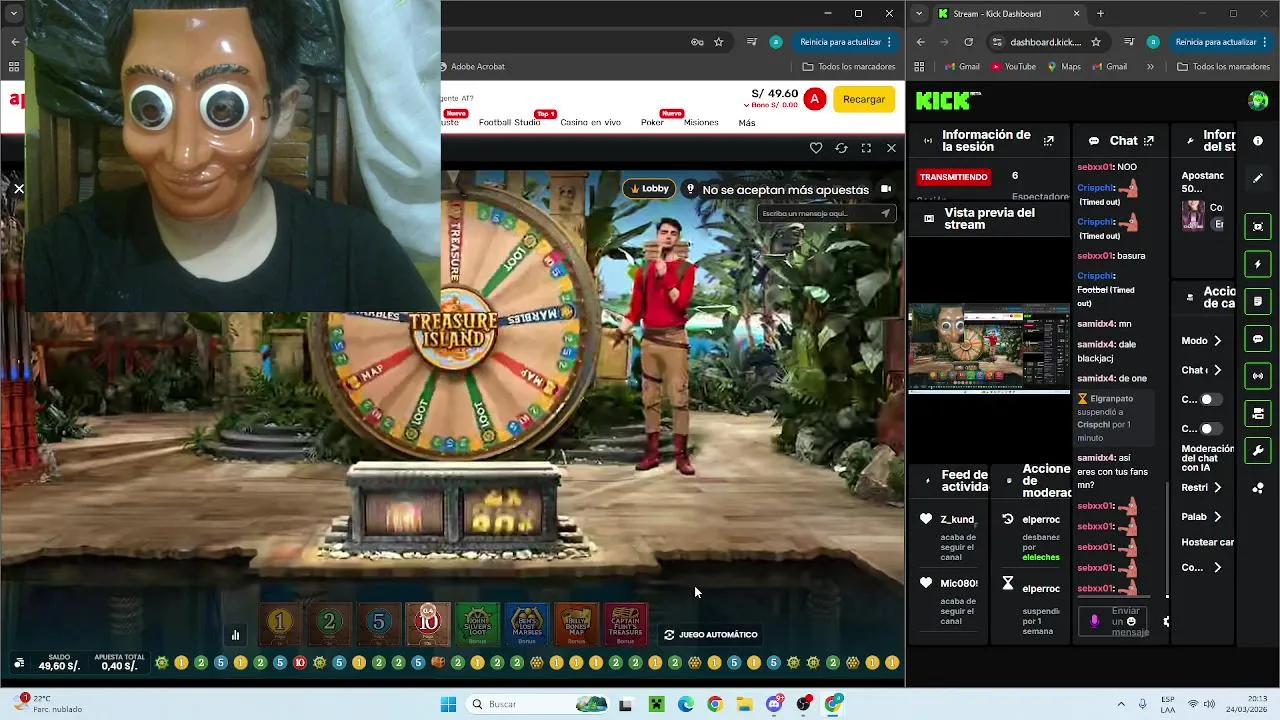Image resolution: width=1280 pixels, height=720 pixels.
Task: Open Chrome menu next to Reinicia para actualizar in Kick window
Action: pyautogui.click(x=1266, y=42)
